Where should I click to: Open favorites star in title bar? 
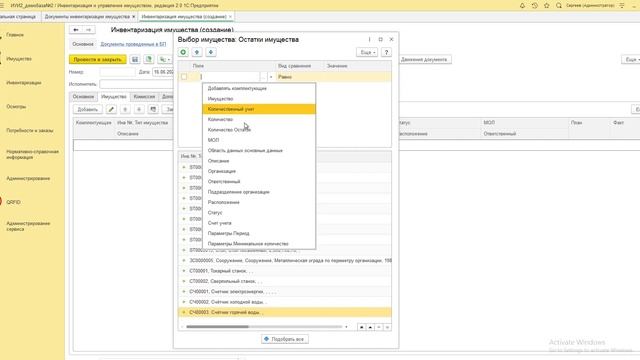pyautogui.click(x=547, y=5)
